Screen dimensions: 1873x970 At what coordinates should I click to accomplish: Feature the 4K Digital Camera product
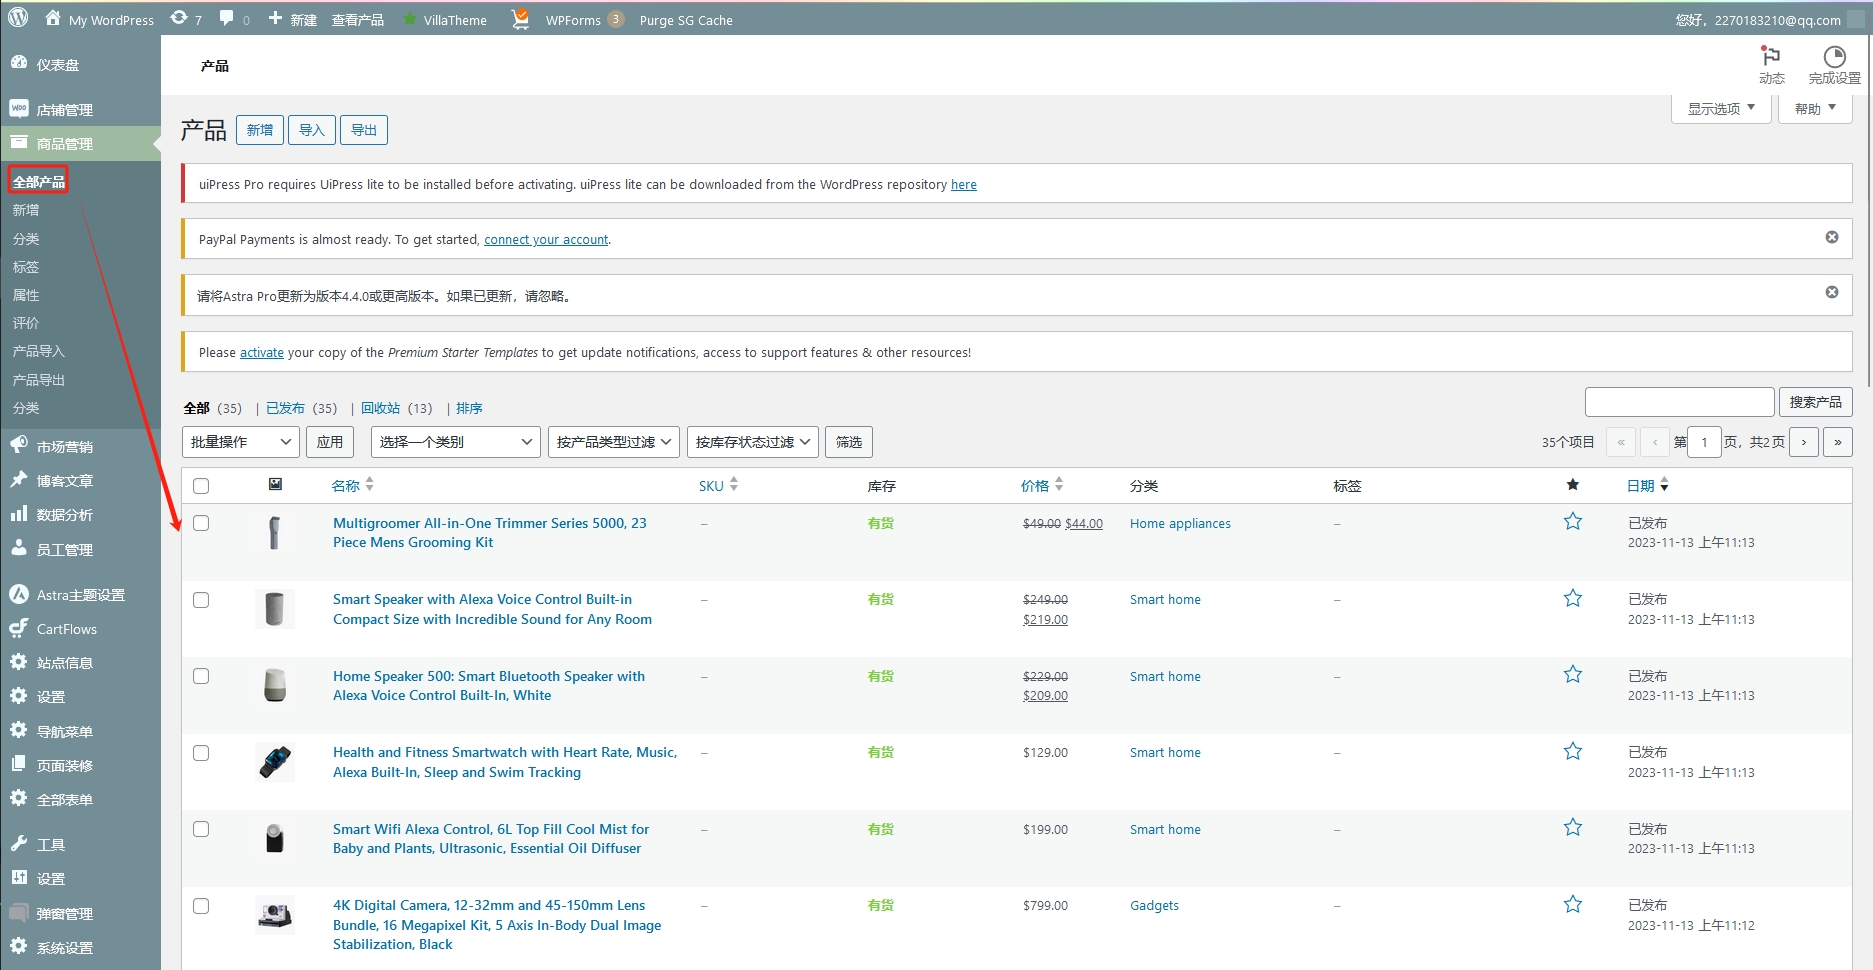click(1573, 905)
